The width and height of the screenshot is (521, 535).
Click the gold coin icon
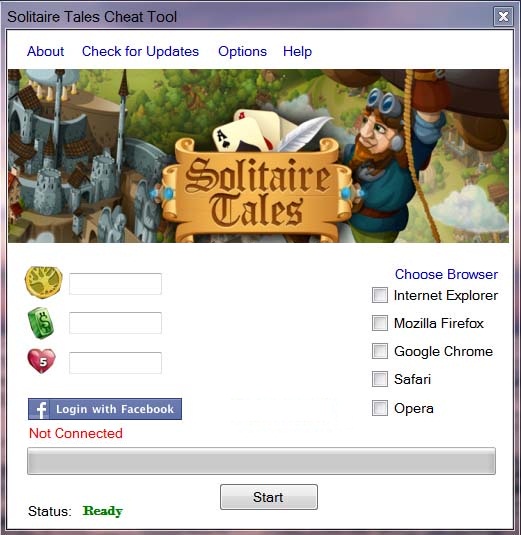click(44, 283)
